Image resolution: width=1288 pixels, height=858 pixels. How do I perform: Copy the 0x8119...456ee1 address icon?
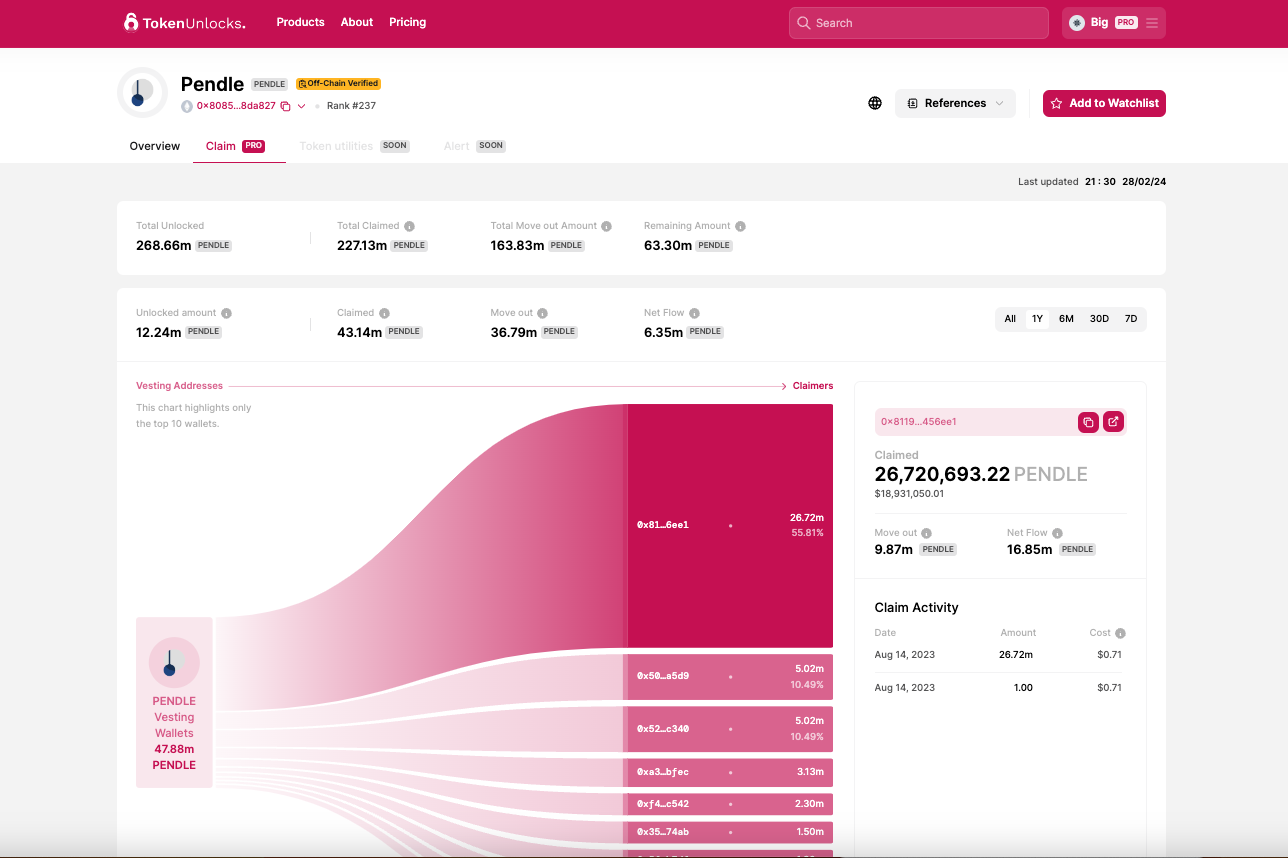[x=1088, y=422]
